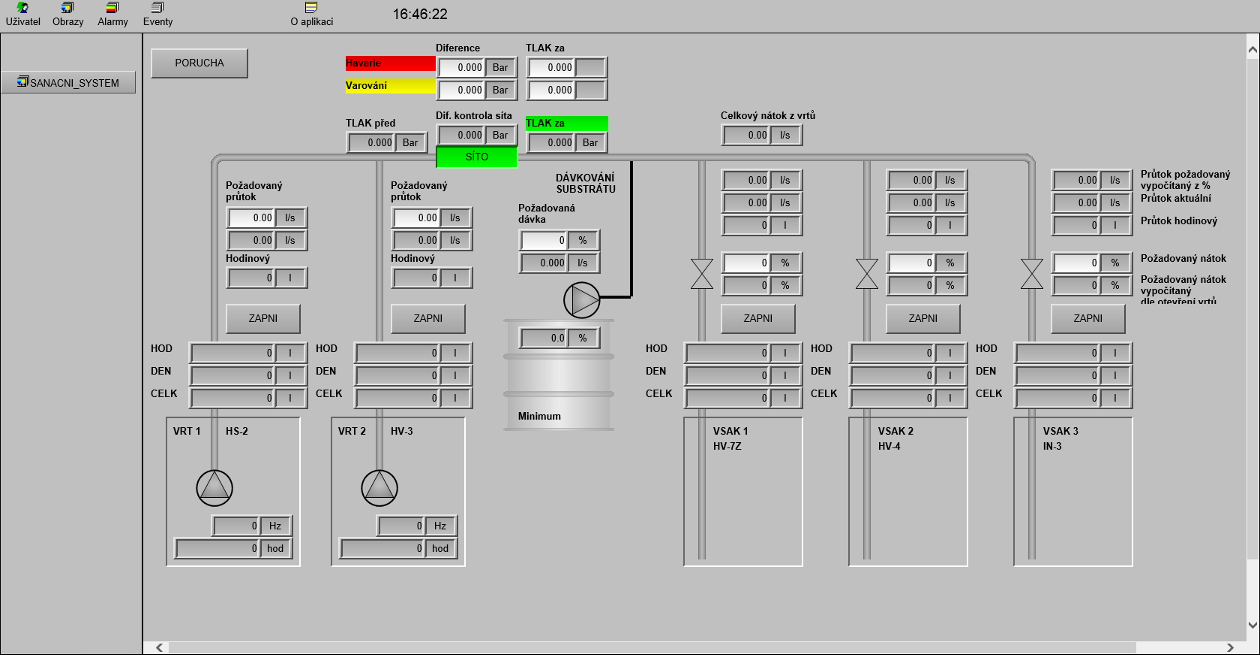Open the O aplikaci icon
The width and height of the screenshot is (1260, 655).
[312, 14]
